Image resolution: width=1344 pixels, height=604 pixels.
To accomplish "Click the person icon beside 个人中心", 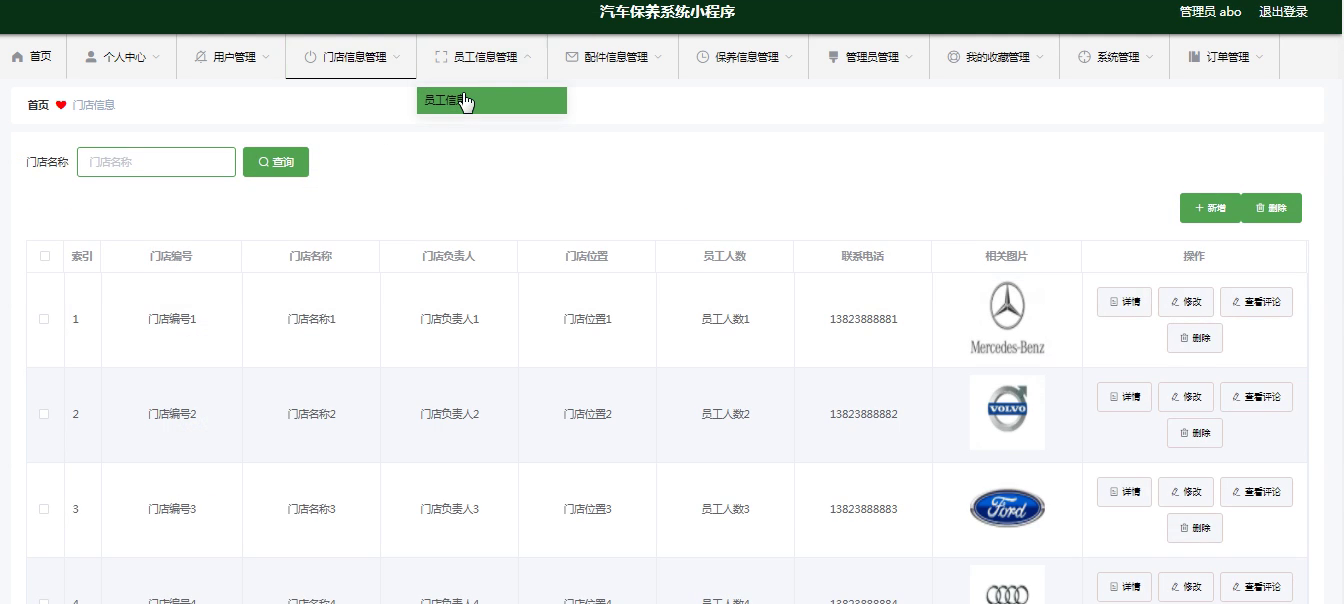I will click(91, 57).
